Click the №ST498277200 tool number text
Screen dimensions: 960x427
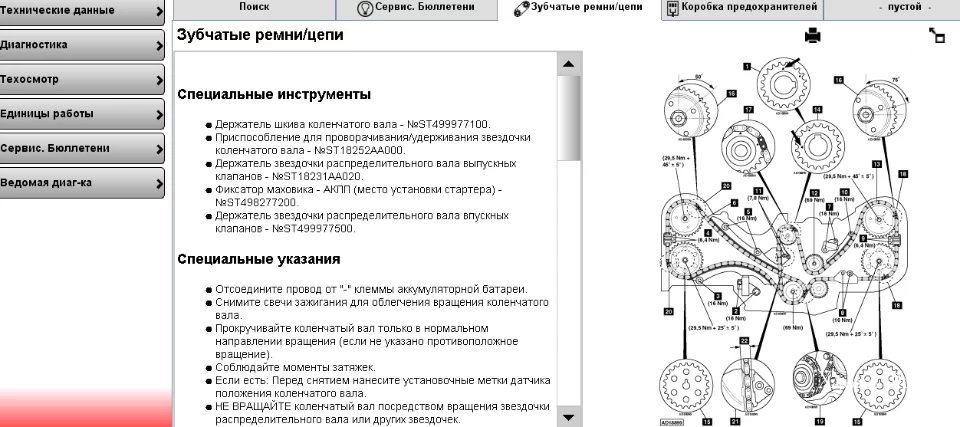pyautogui.click(x=258, y=202)
